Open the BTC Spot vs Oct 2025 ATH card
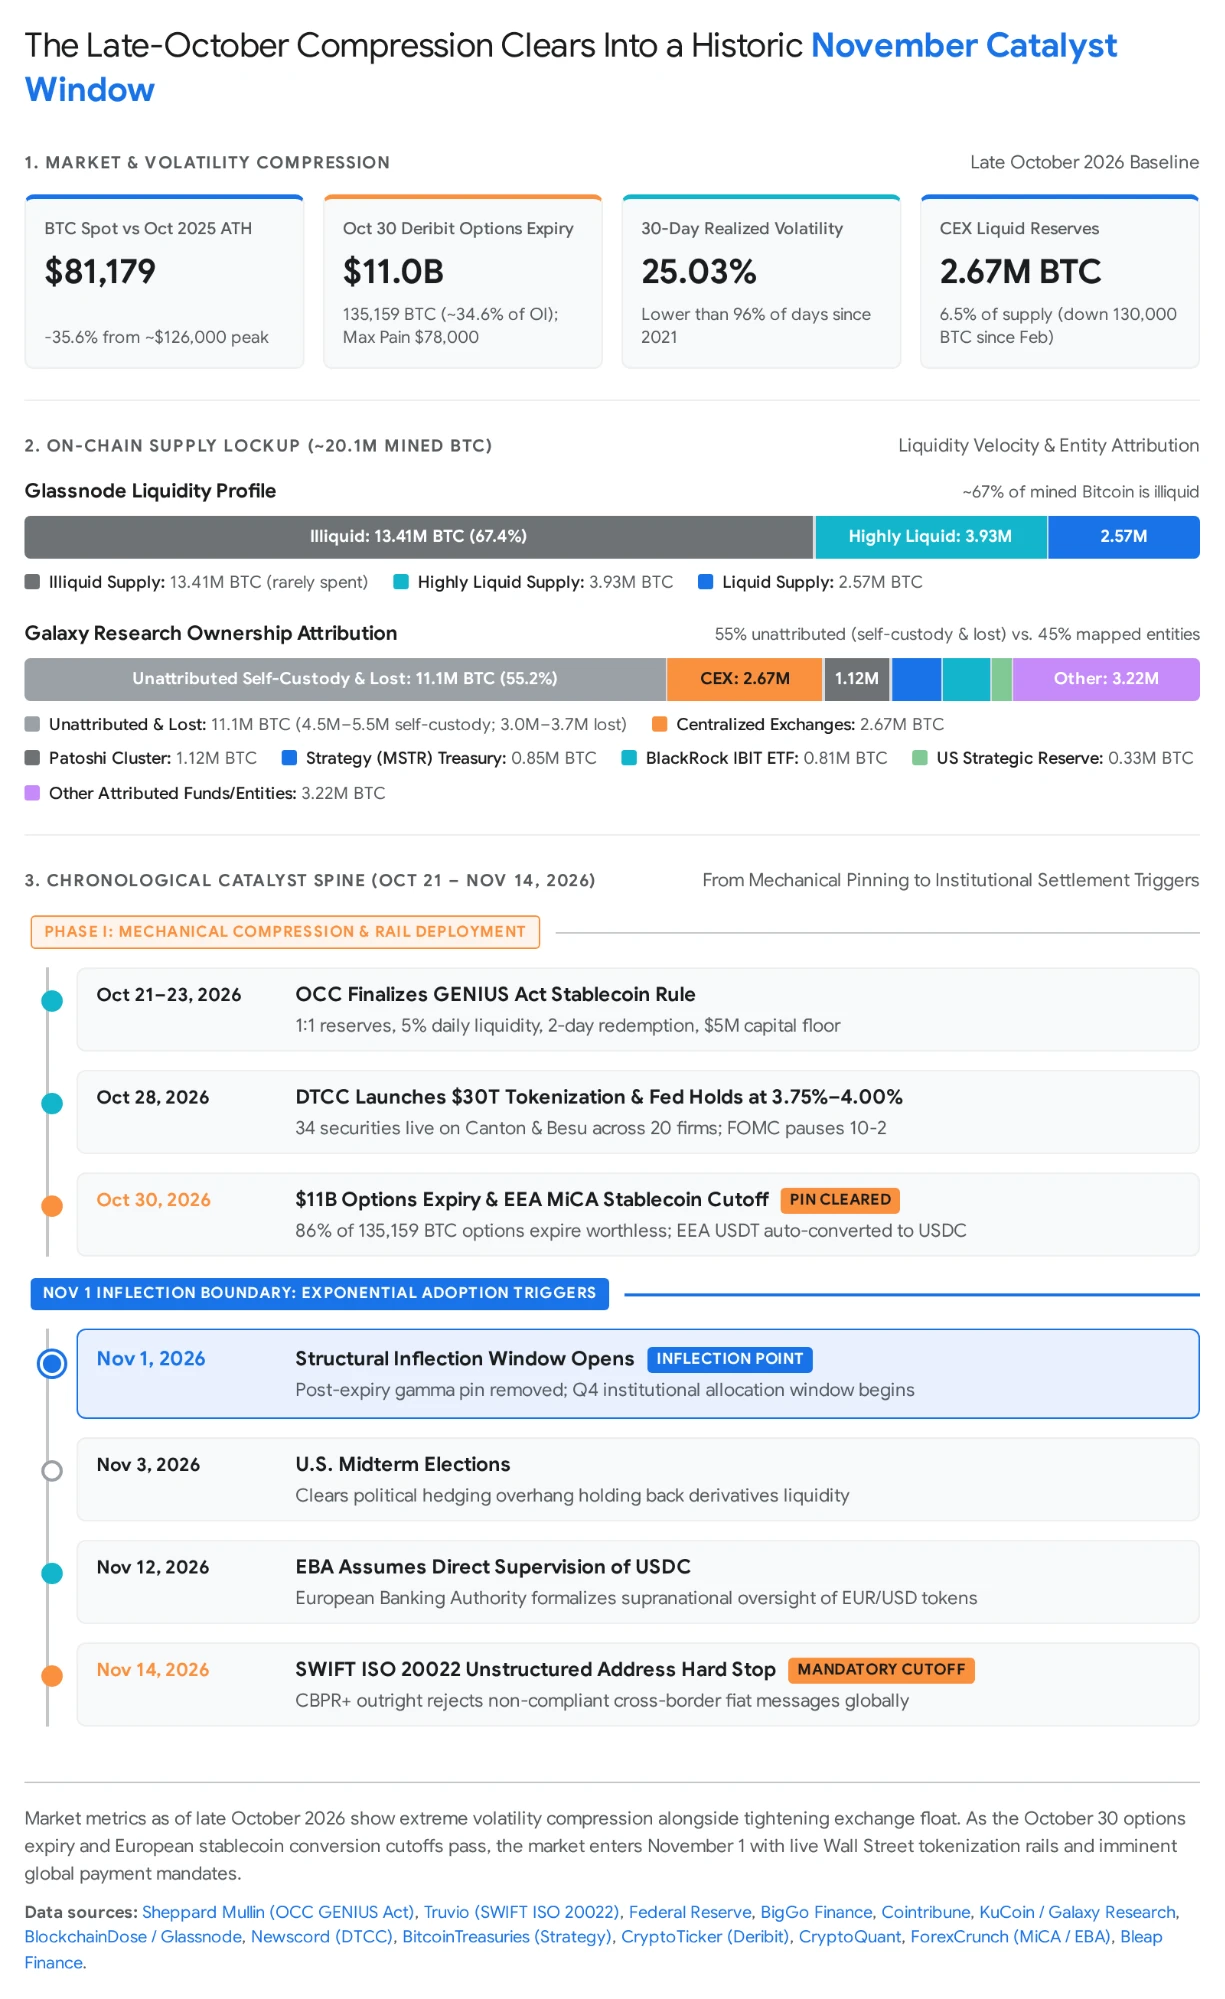 tap(164, 282)
